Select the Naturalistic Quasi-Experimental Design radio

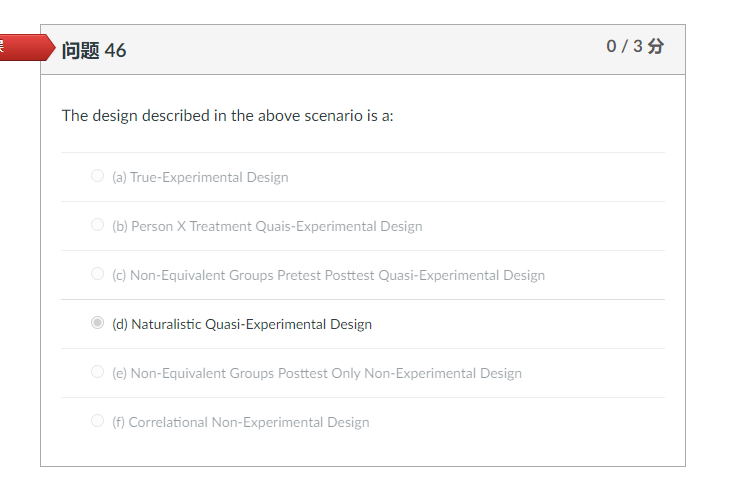tap(97, 322)
